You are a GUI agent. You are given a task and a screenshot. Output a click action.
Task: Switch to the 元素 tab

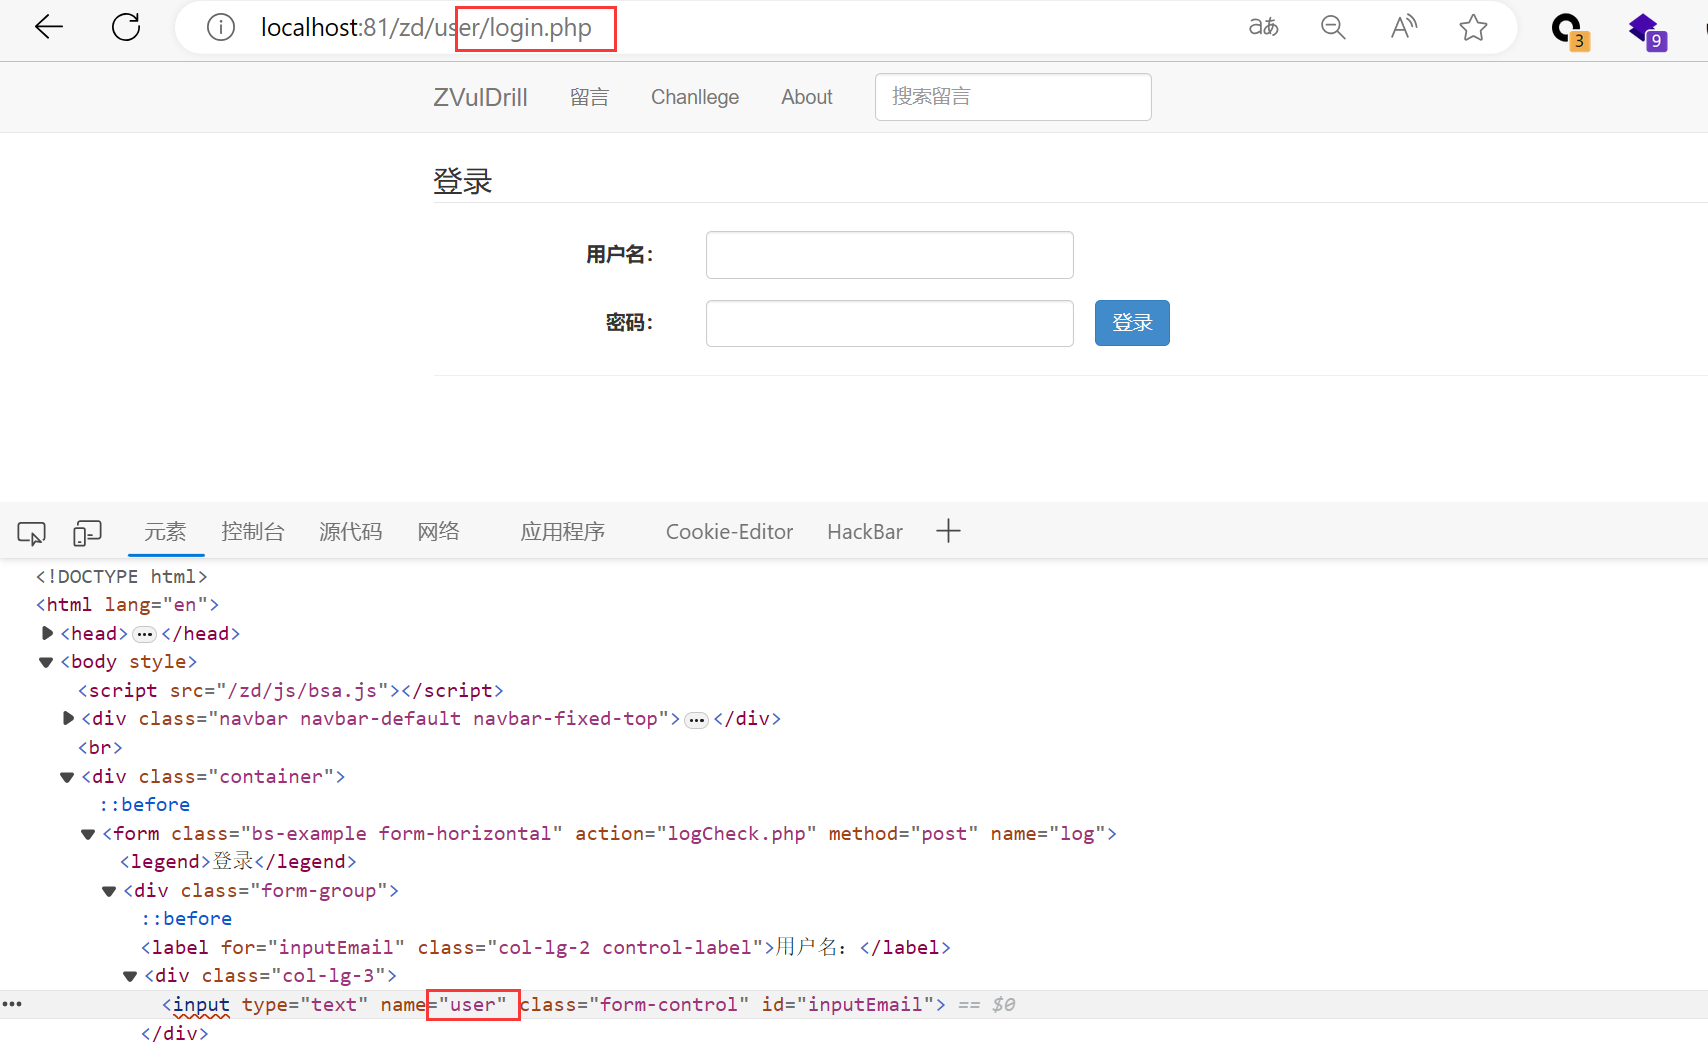click(165, 532)
